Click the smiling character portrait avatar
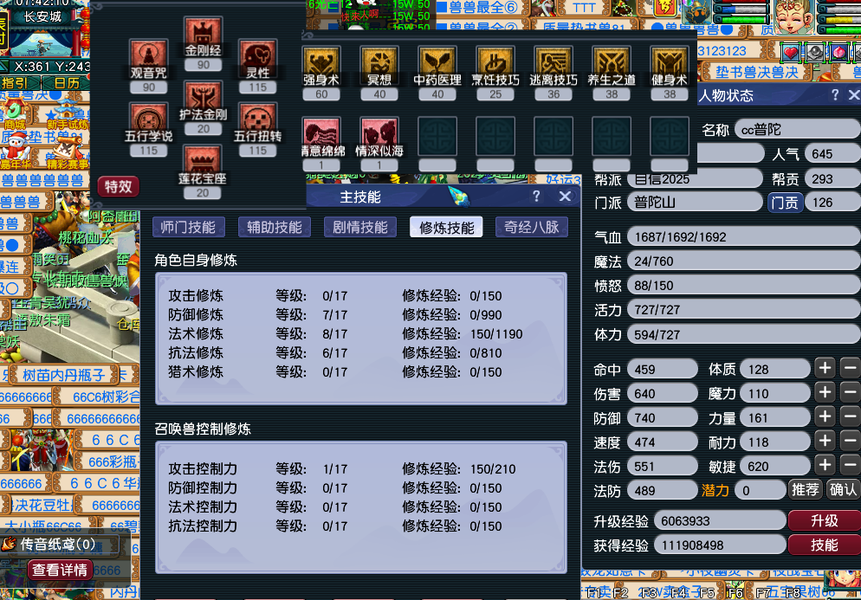This screenshot has width=861, height=600. 794,17
